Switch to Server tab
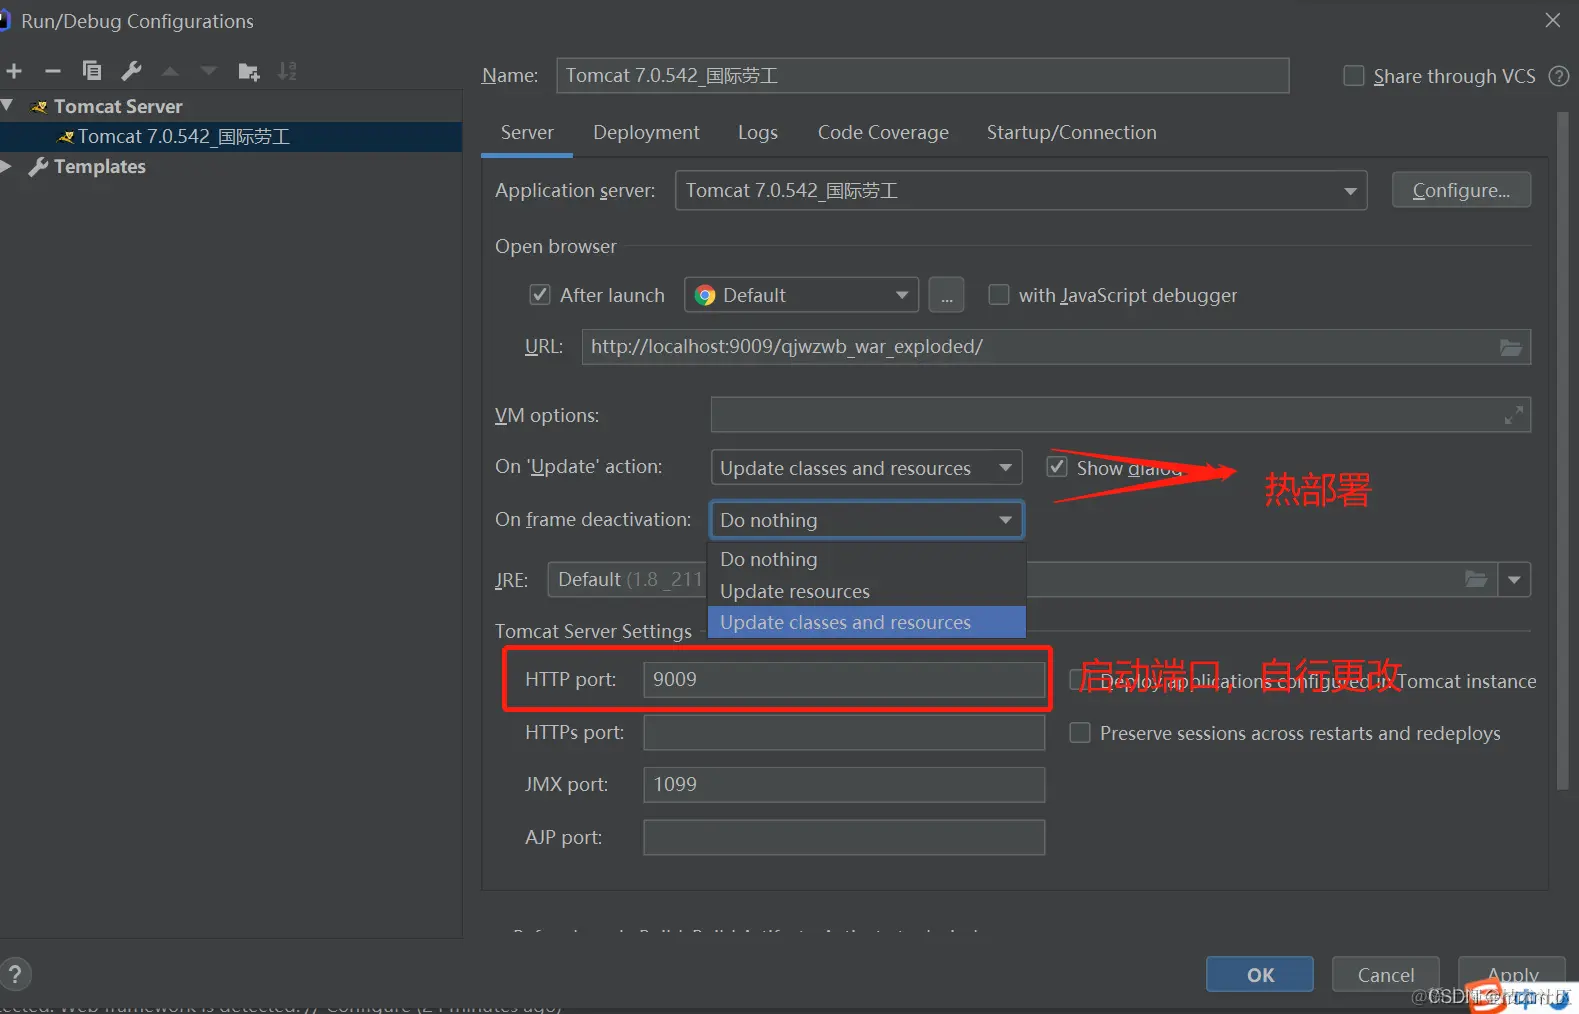Image resolution: width=1579 pixels, height=1014 pixels. (x=527, y=132)
